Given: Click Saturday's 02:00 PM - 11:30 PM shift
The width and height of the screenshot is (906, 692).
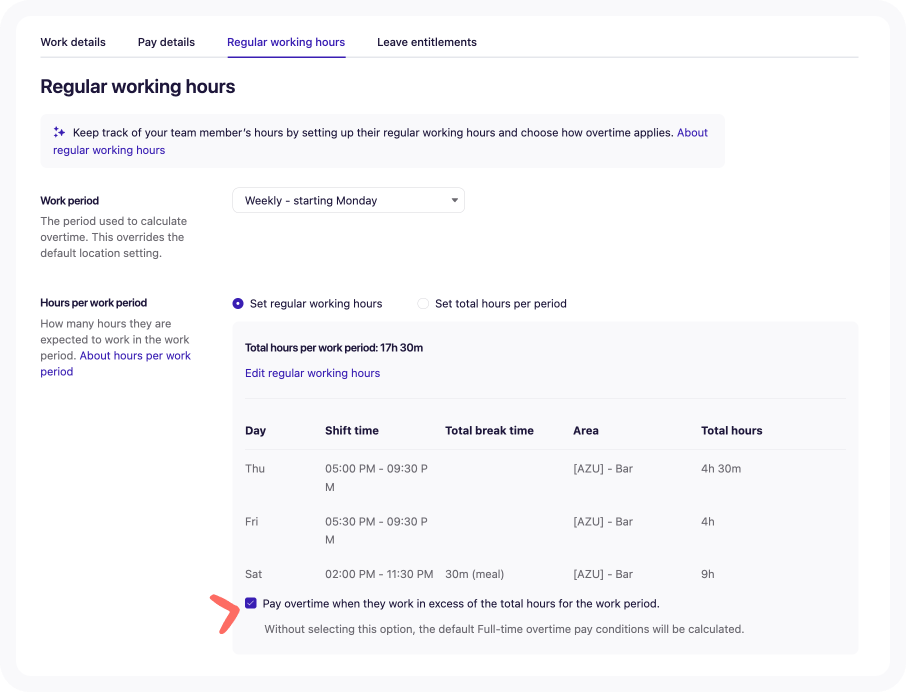Looking at the screenshot, I should (x=379, y=575).
